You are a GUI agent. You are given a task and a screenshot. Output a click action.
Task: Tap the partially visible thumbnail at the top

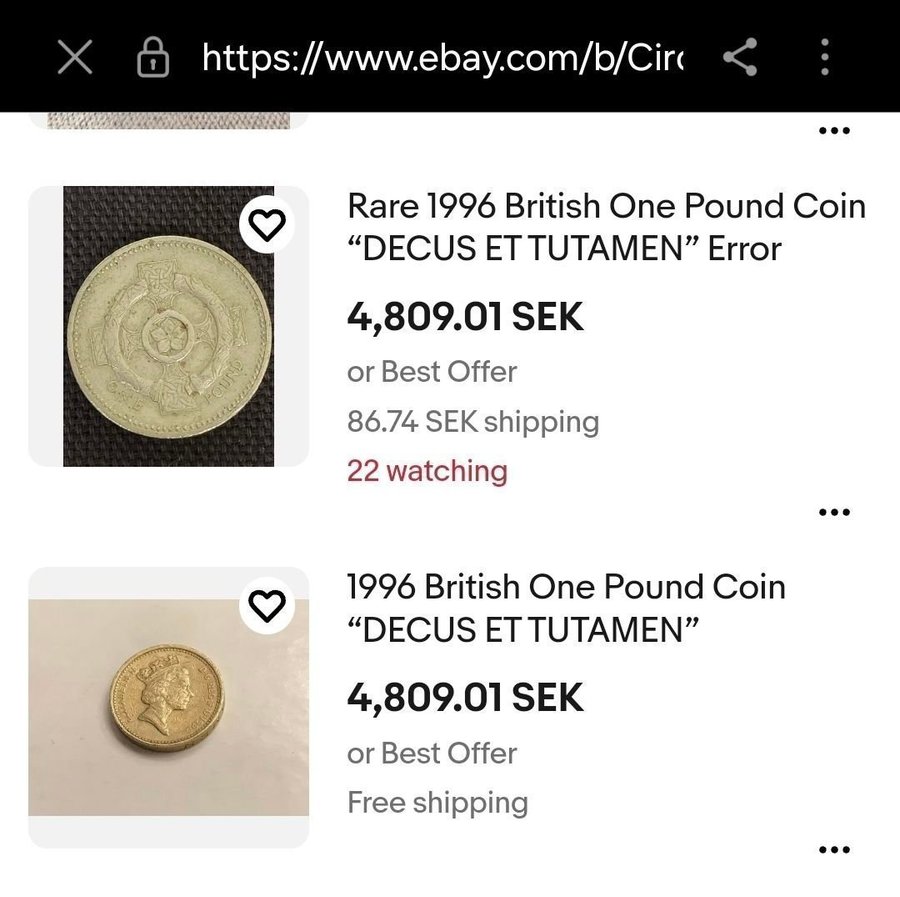168,120
